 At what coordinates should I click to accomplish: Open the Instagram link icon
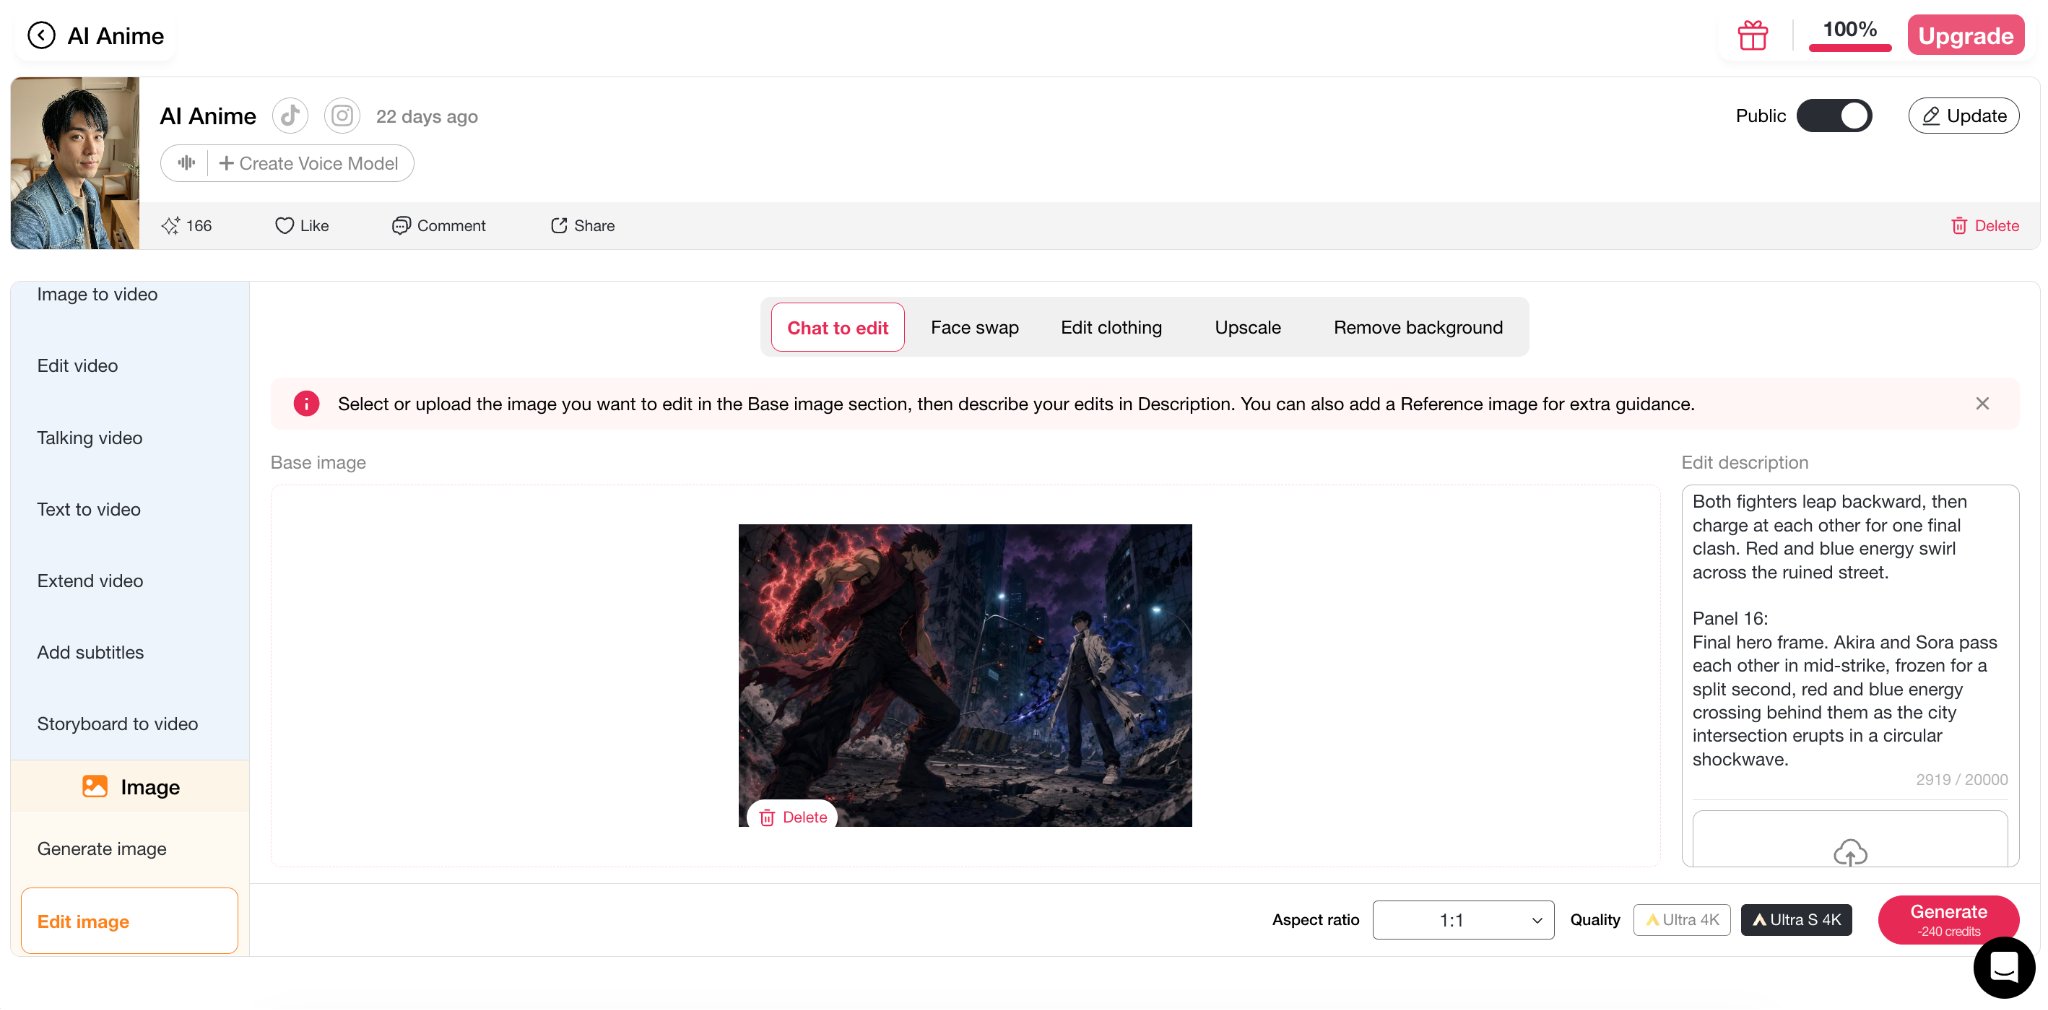(x=342, y=116)
